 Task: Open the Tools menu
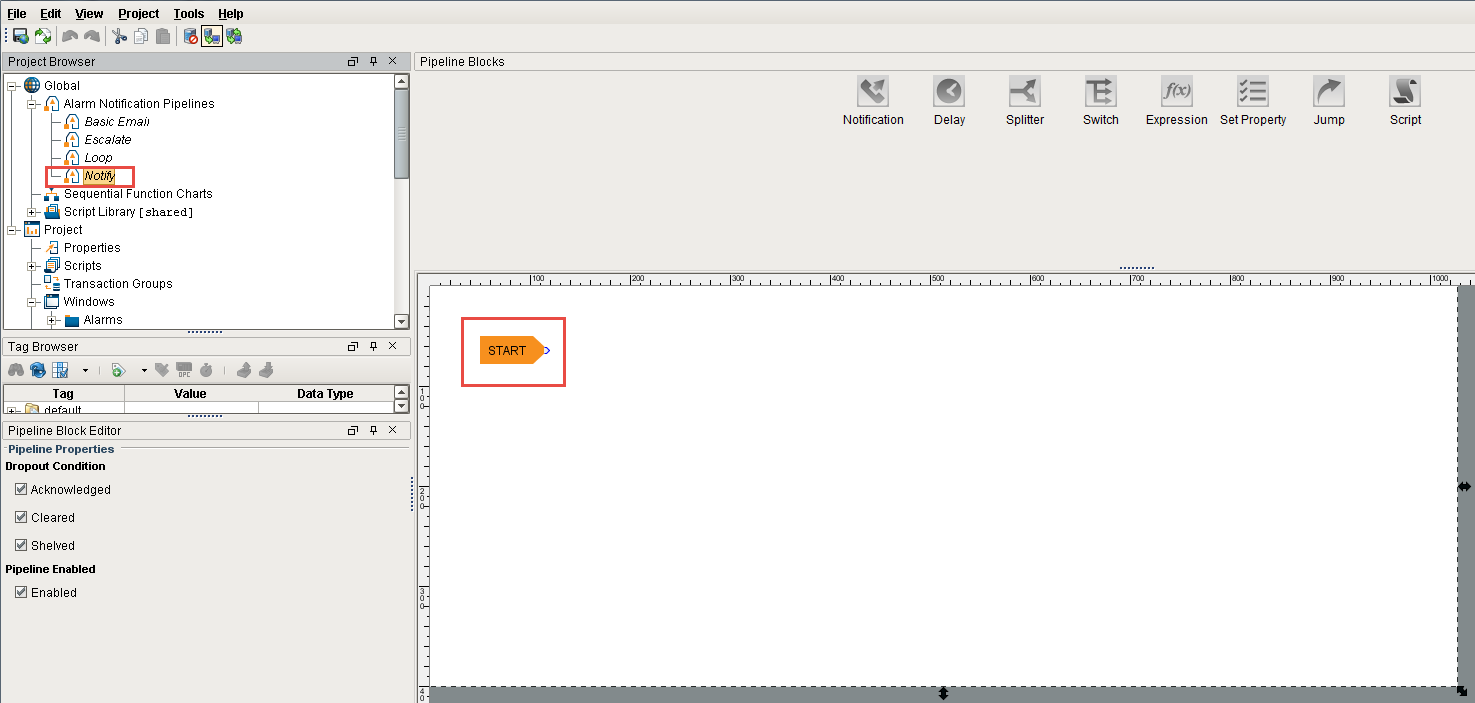tap(188, 13)
